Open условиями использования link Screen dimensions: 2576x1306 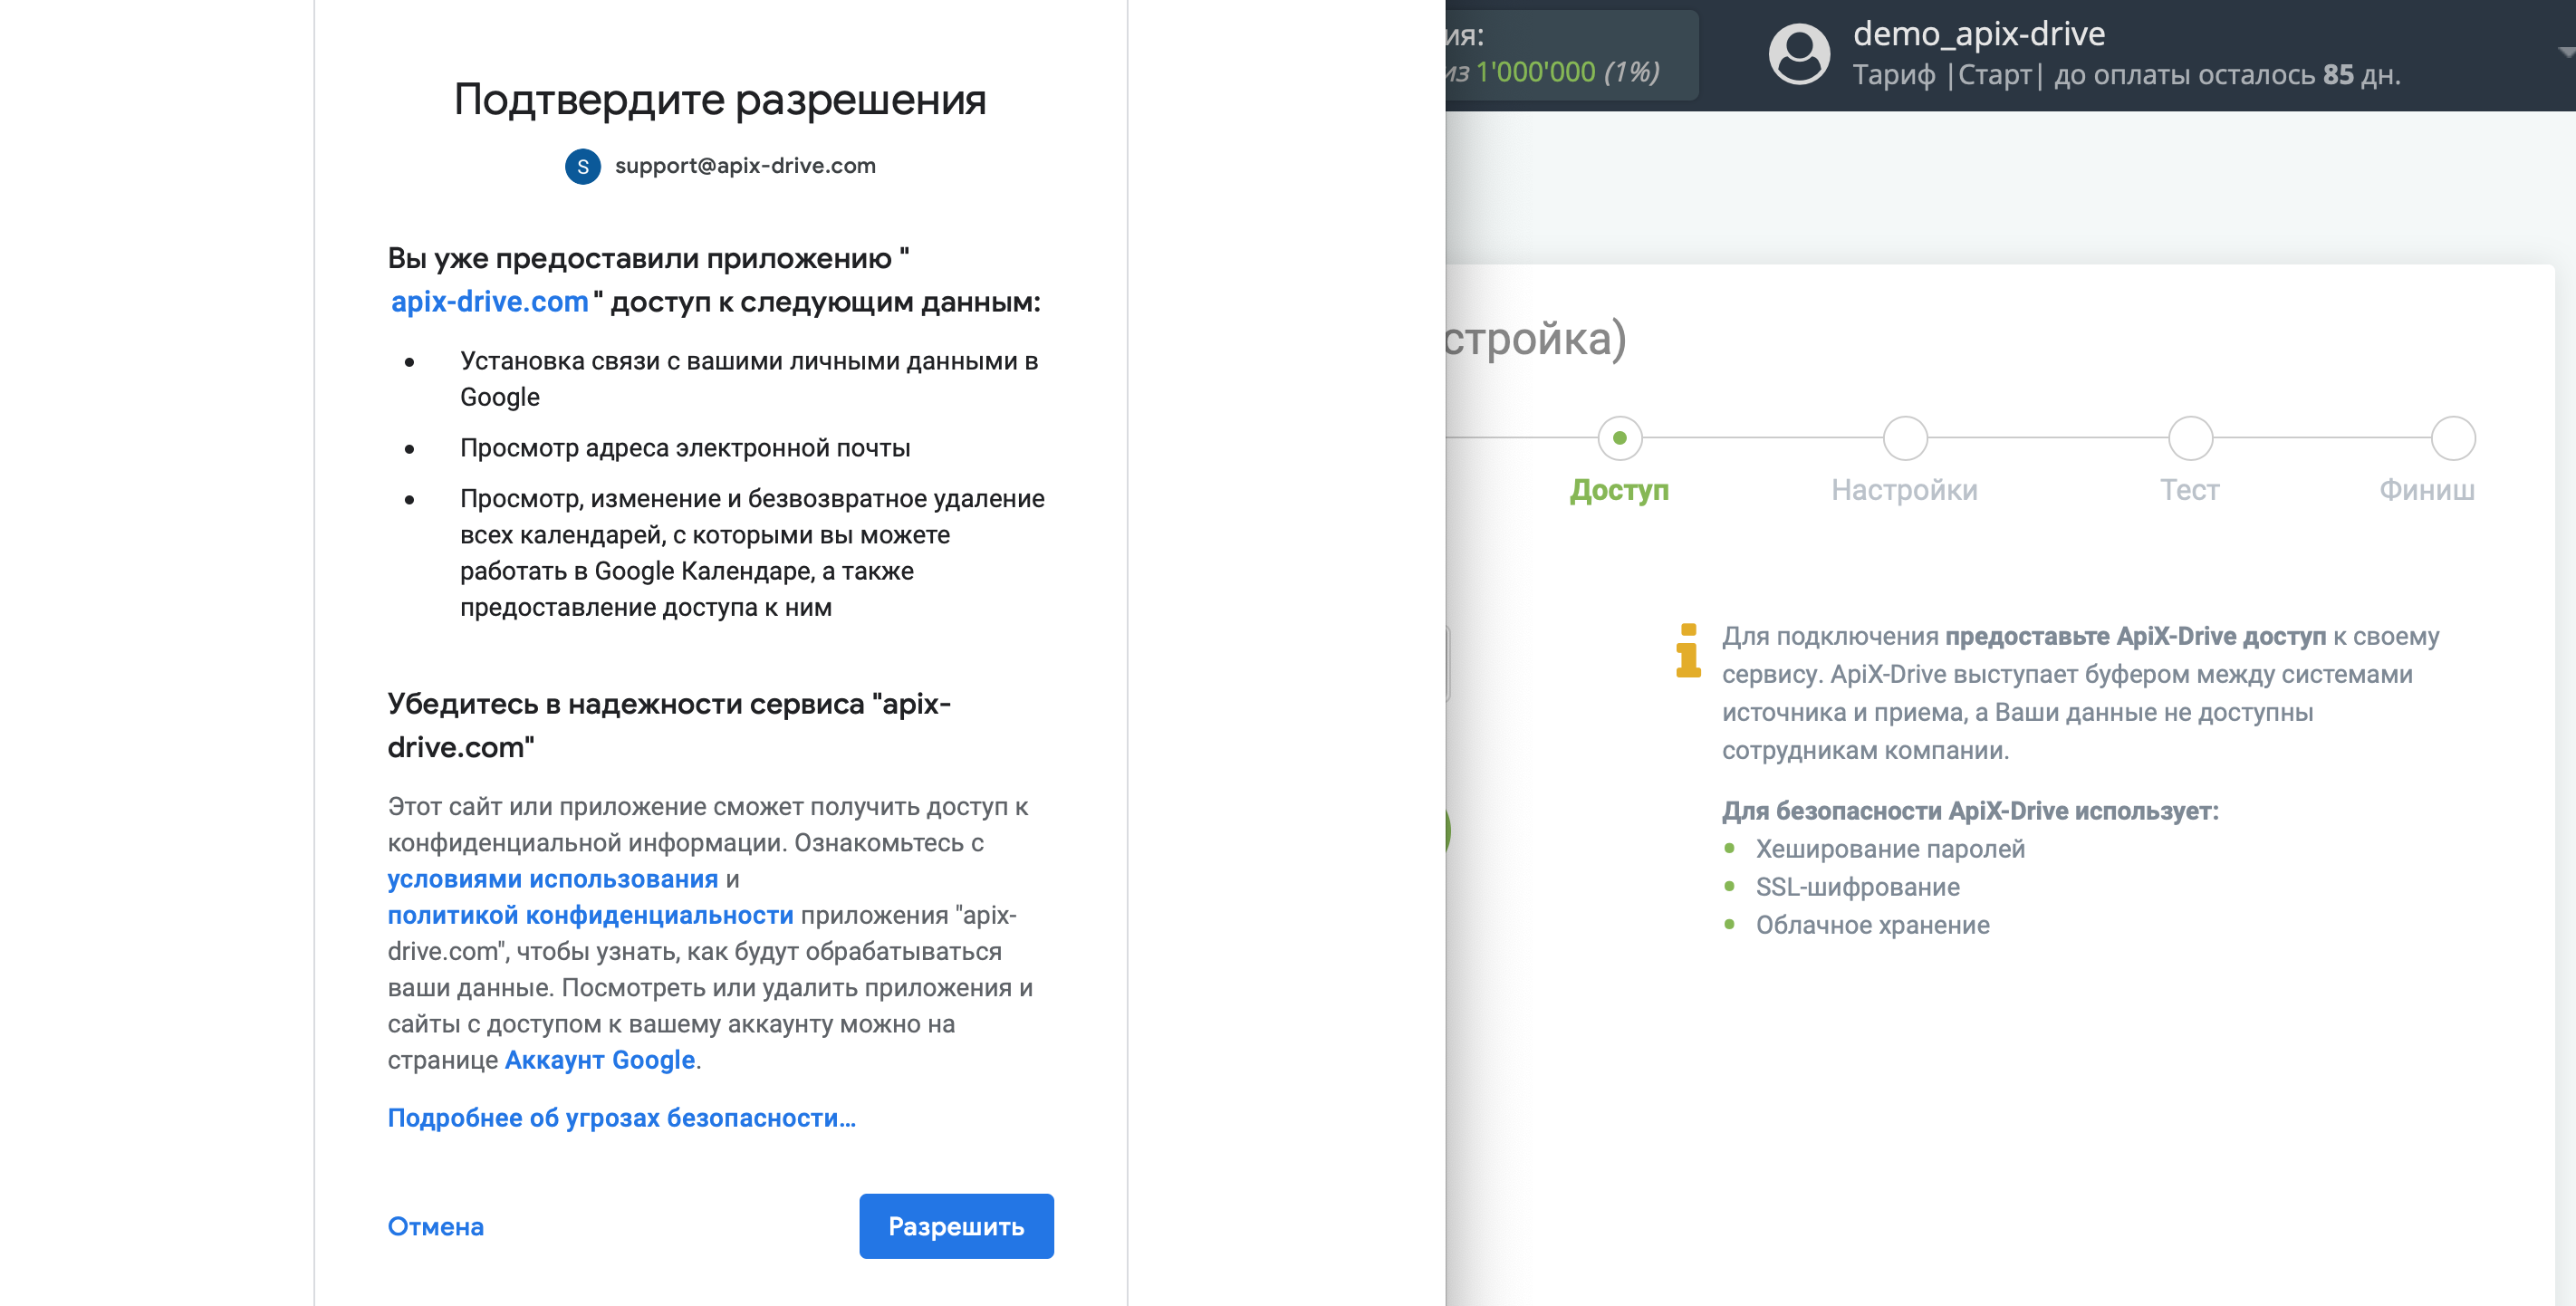552,879
